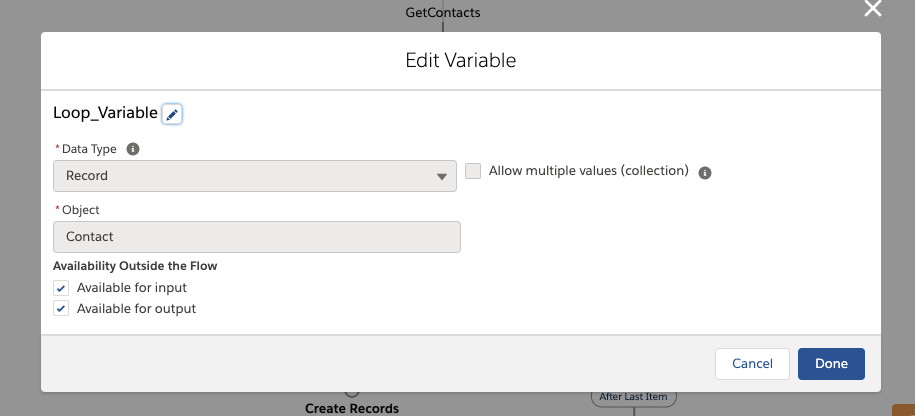Uncheck Available for output
The width and height of the screenshot is (915, 416).
[61, 309]
